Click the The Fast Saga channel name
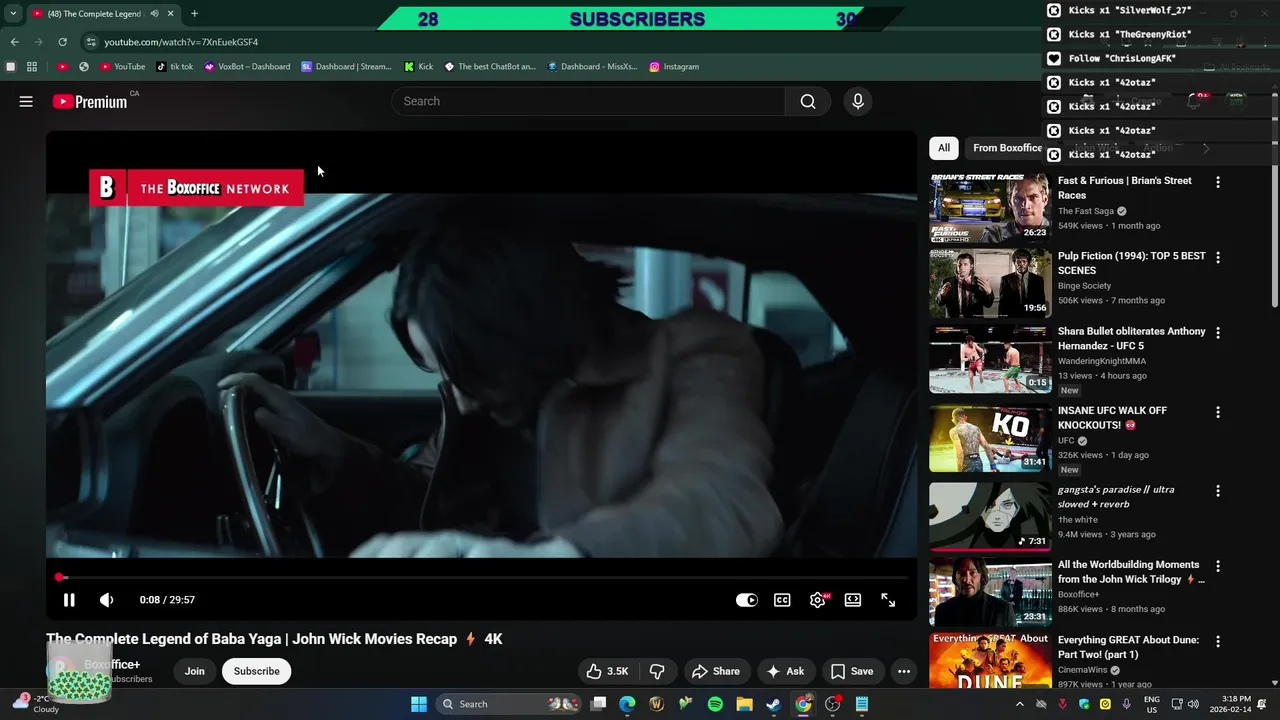 click(1086, 211)
